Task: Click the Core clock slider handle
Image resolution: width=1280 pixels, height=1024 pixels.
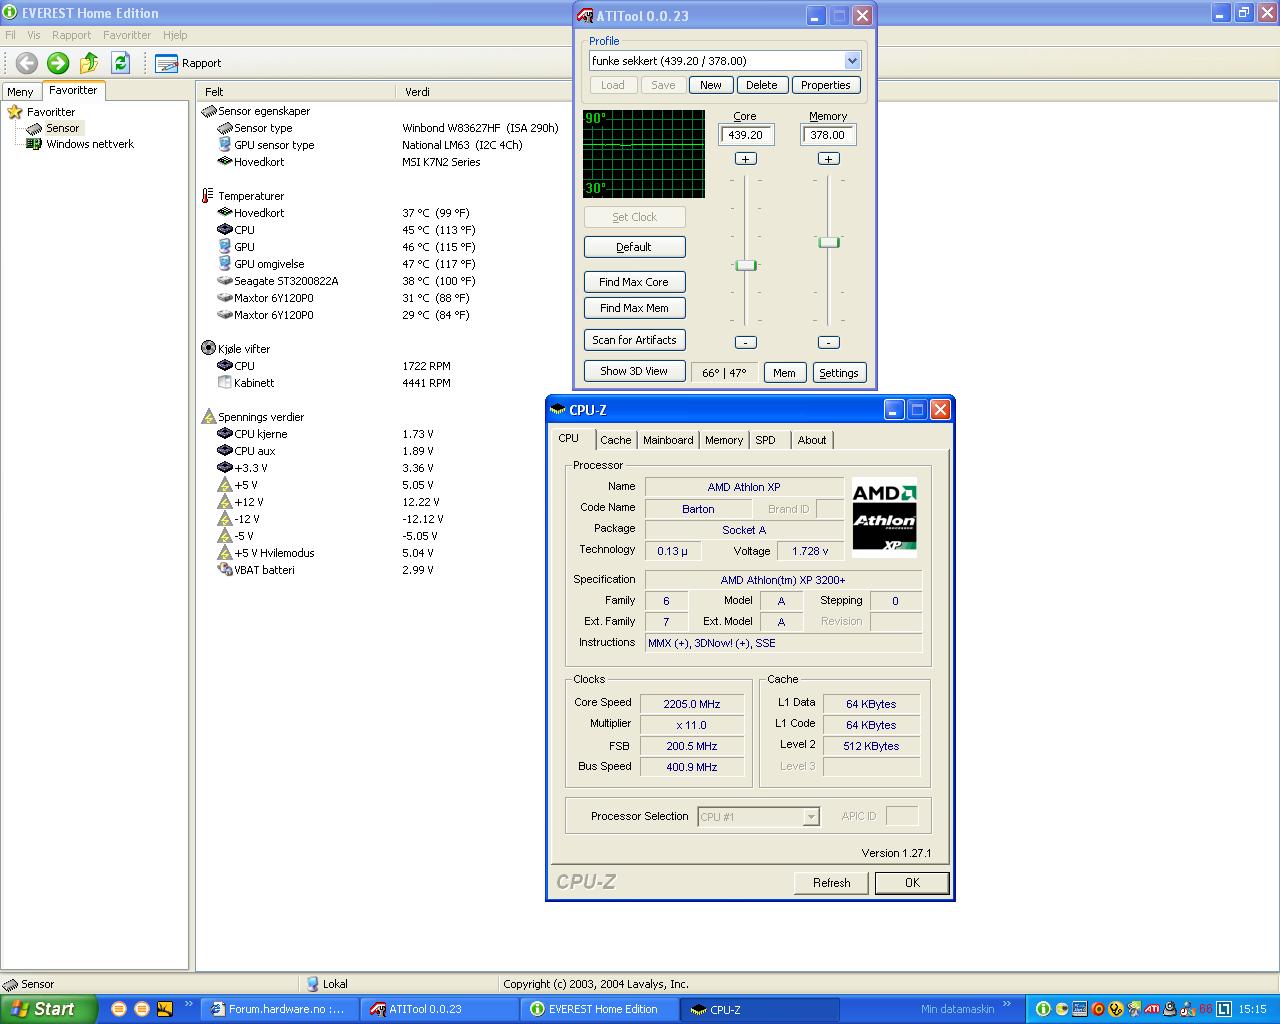Action: pos(745,265)
